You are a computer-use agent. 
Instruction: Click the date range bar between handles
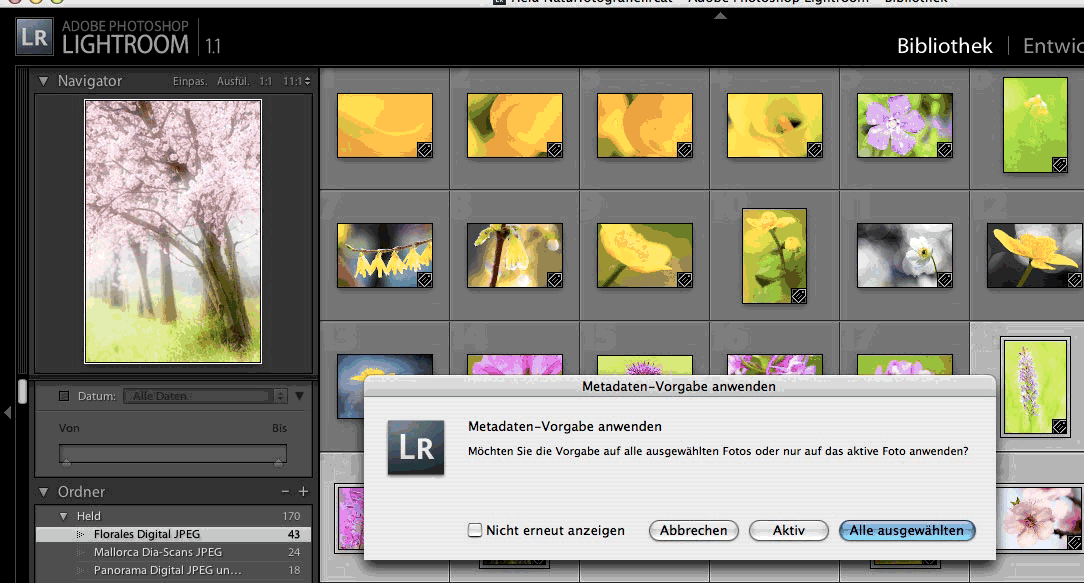pos(173,454)
